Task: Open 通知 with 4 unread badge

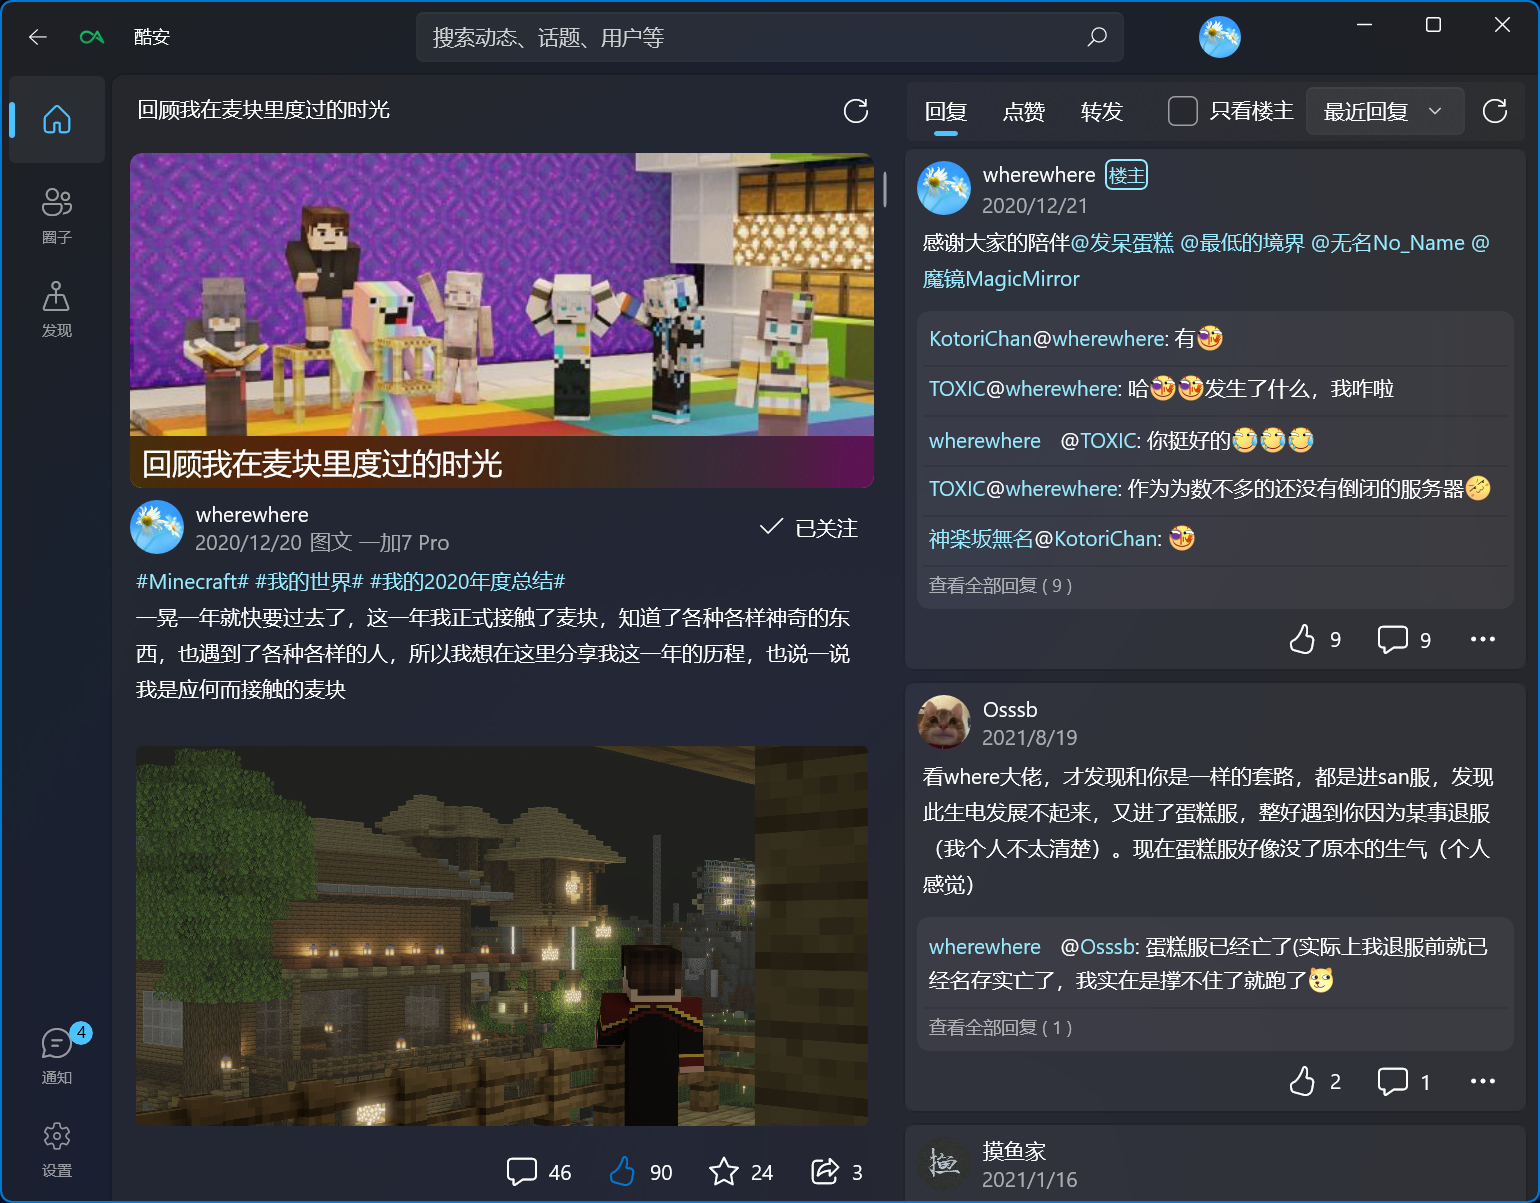Action: click(x=57, y=1055)
